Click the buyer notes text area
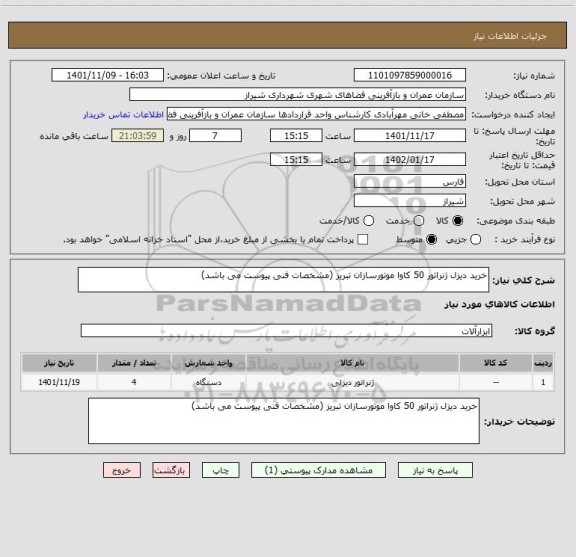 click(x=284, y=421)
